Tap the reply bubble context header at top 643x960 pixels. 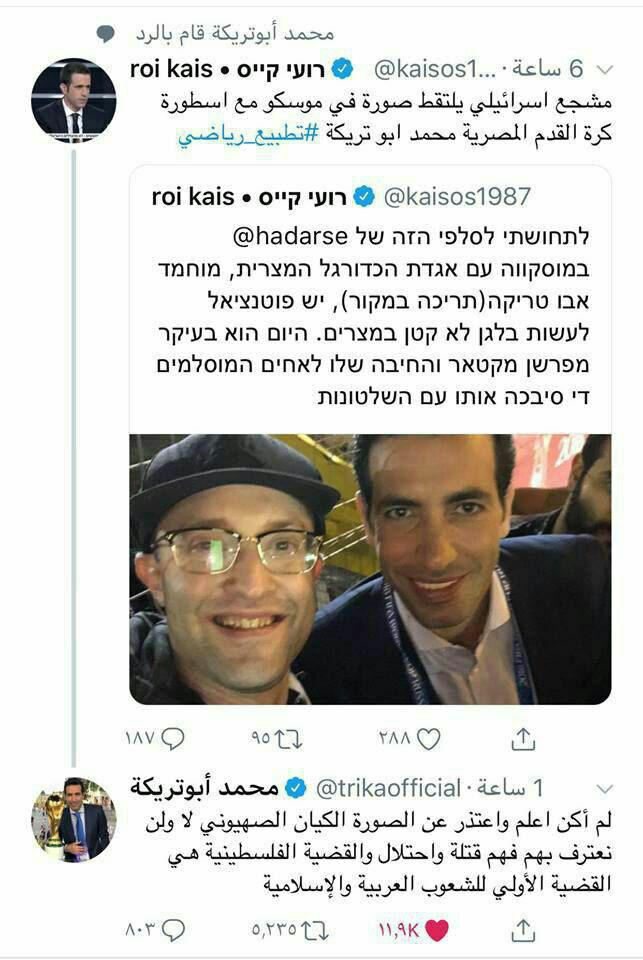pyautogui.click(x=216, y=34)
